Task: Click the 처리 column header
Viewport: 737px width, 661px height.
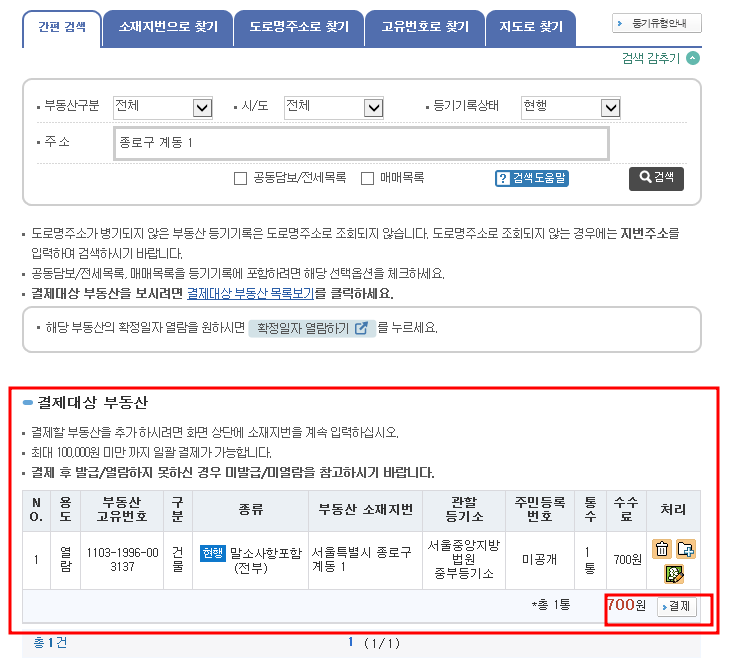Action: (673, 511)
